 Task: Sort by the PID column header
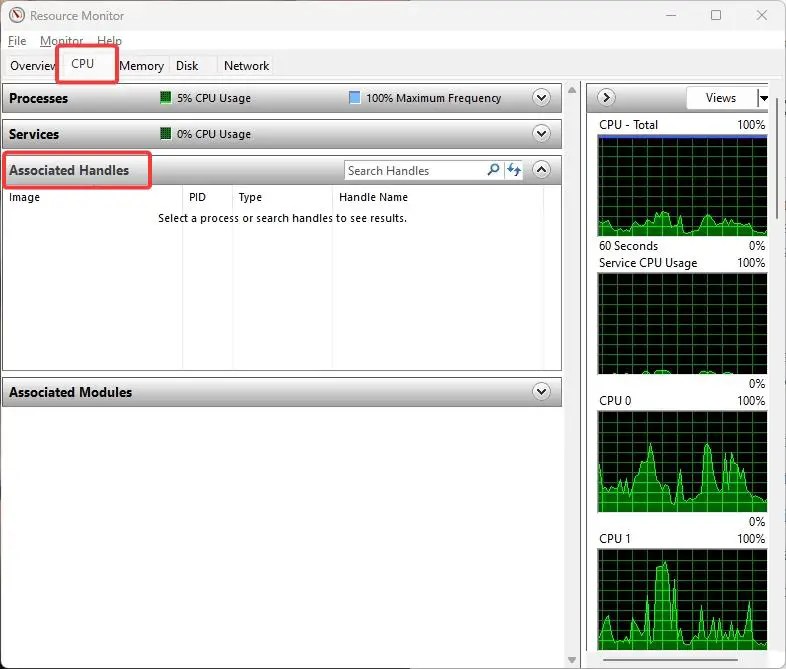208,197
